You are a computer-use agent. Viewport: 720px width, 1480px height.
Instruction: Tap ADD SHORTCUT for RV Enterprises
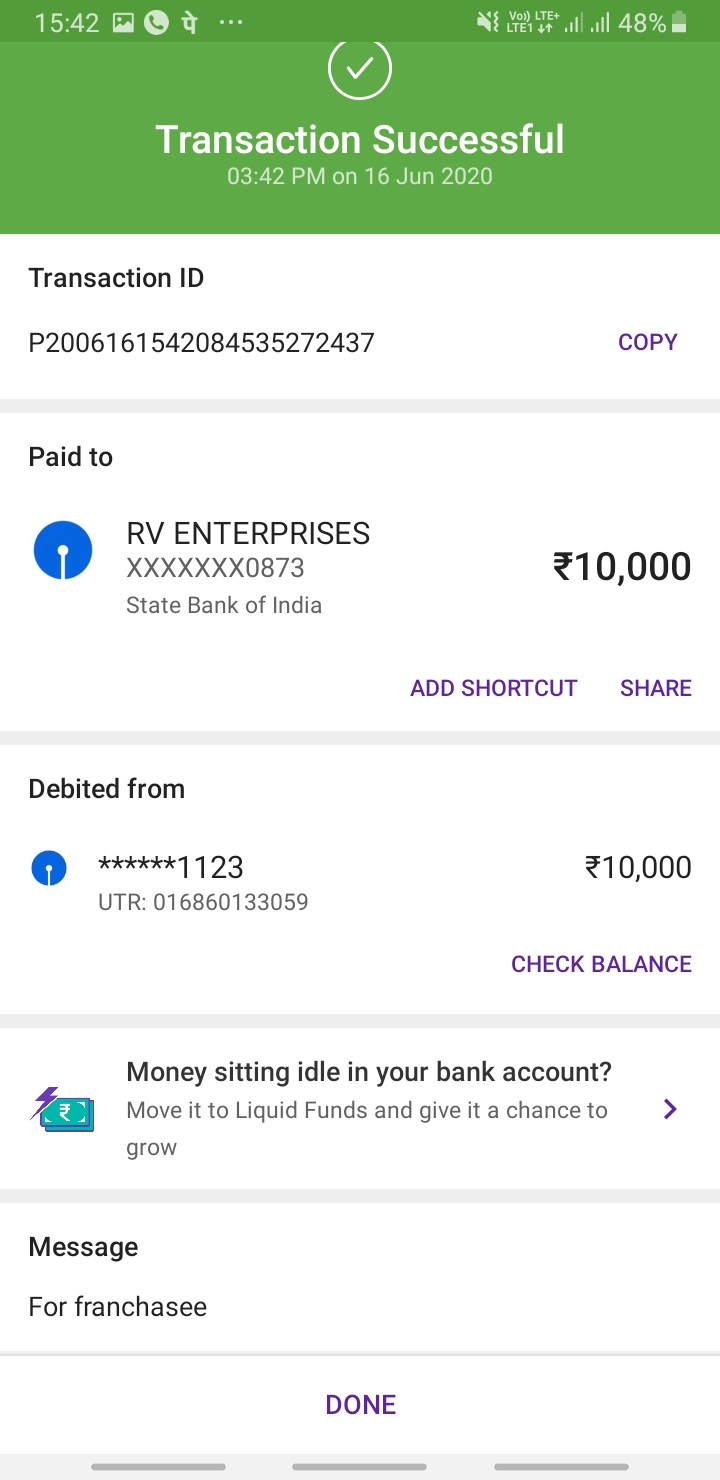pyautogui.click(x=493, y=688)
